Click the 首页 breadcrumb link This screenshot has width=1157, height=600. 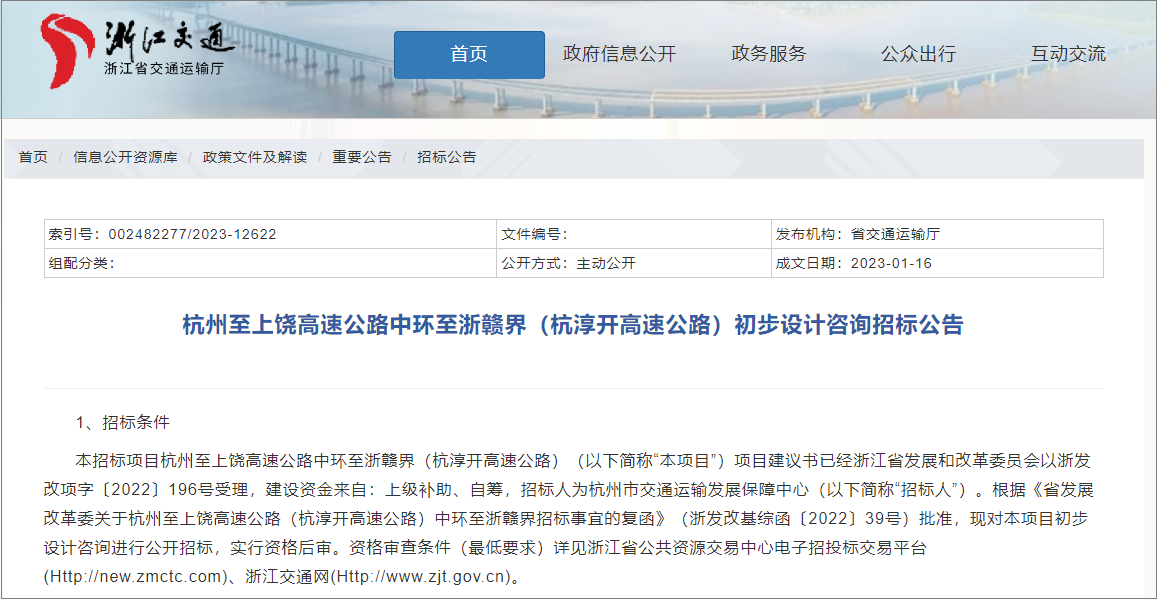(33, 157)
